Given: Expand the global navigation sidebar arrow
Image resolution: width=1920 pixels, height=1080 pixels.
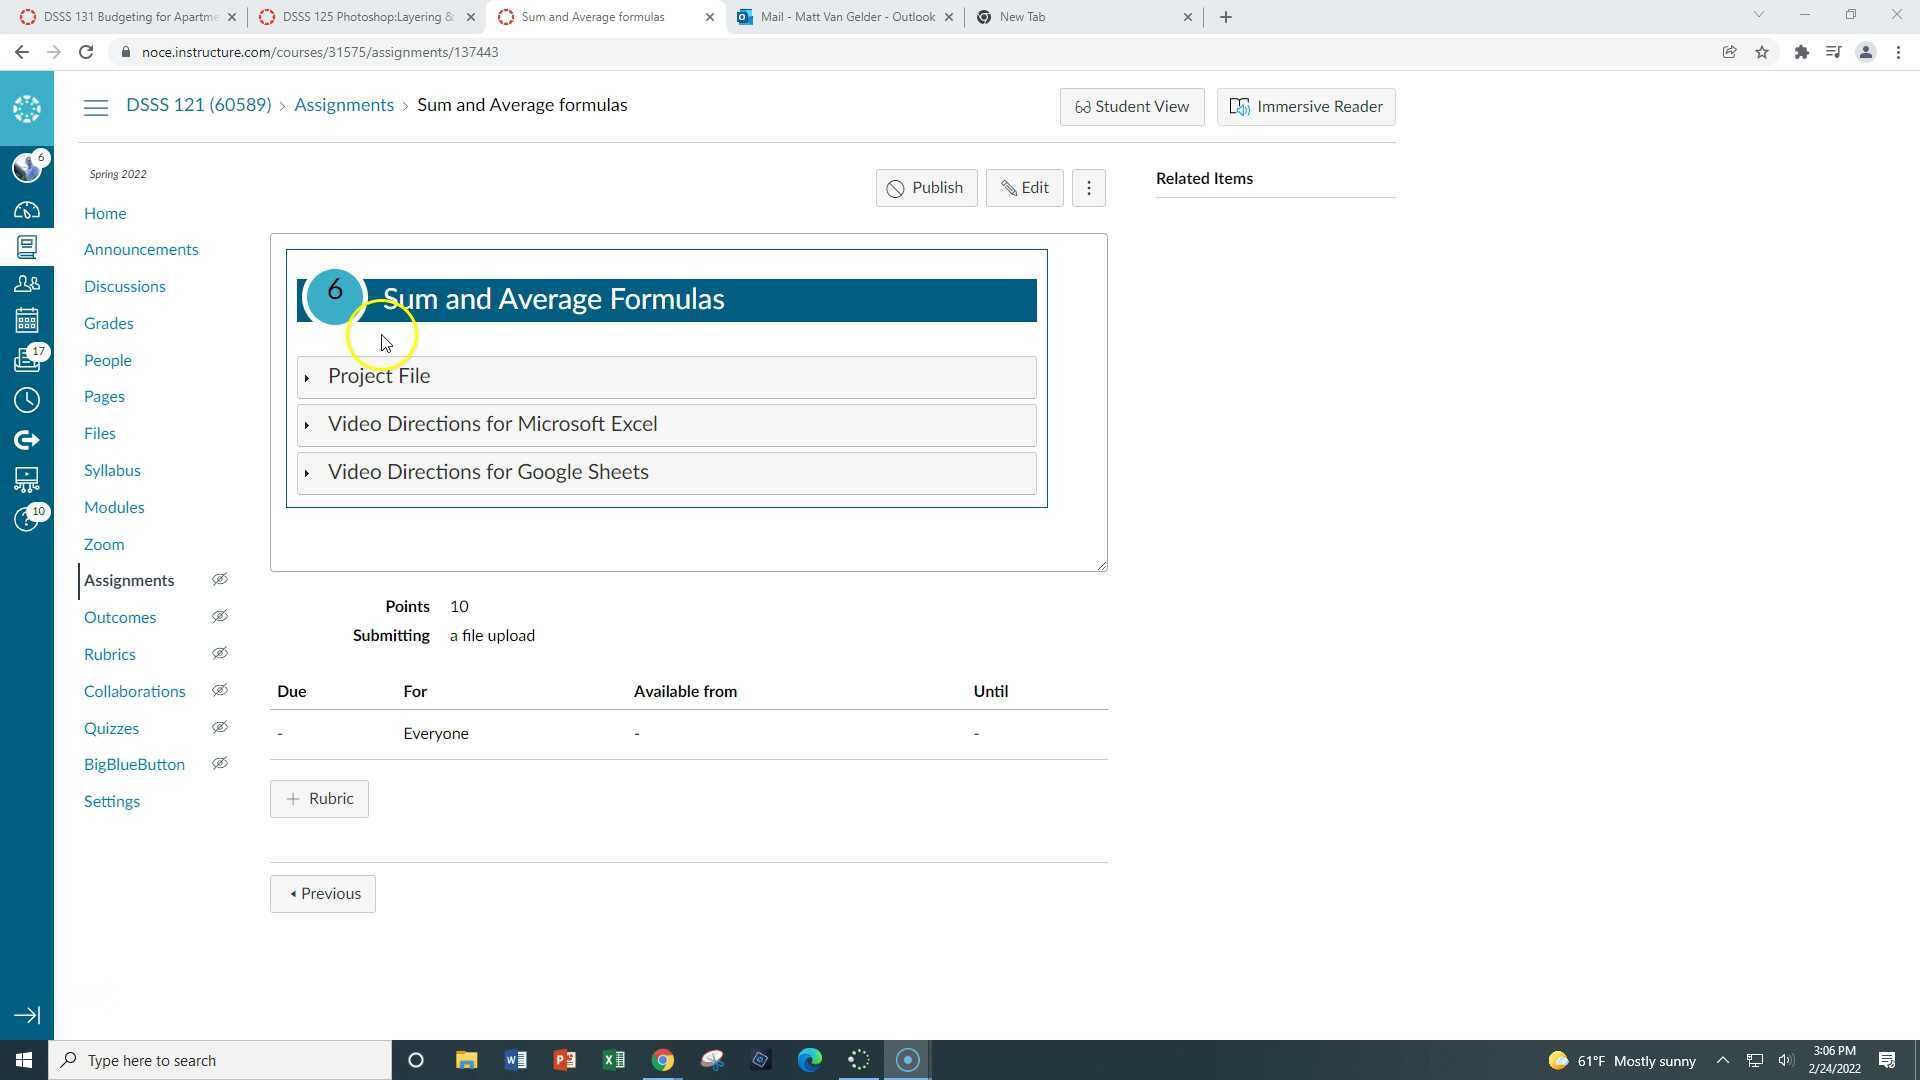Looking at the screenshot, I should coord(27,1015).
